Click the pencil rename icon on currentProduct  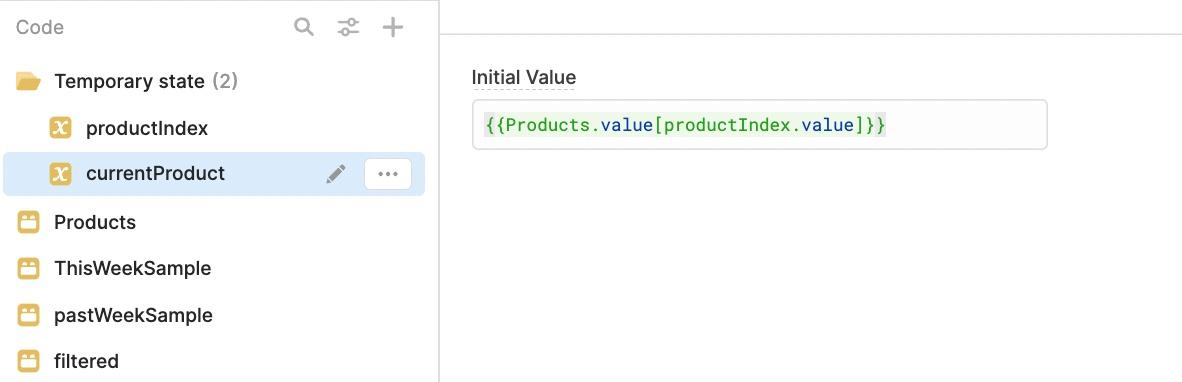point(336,174)
